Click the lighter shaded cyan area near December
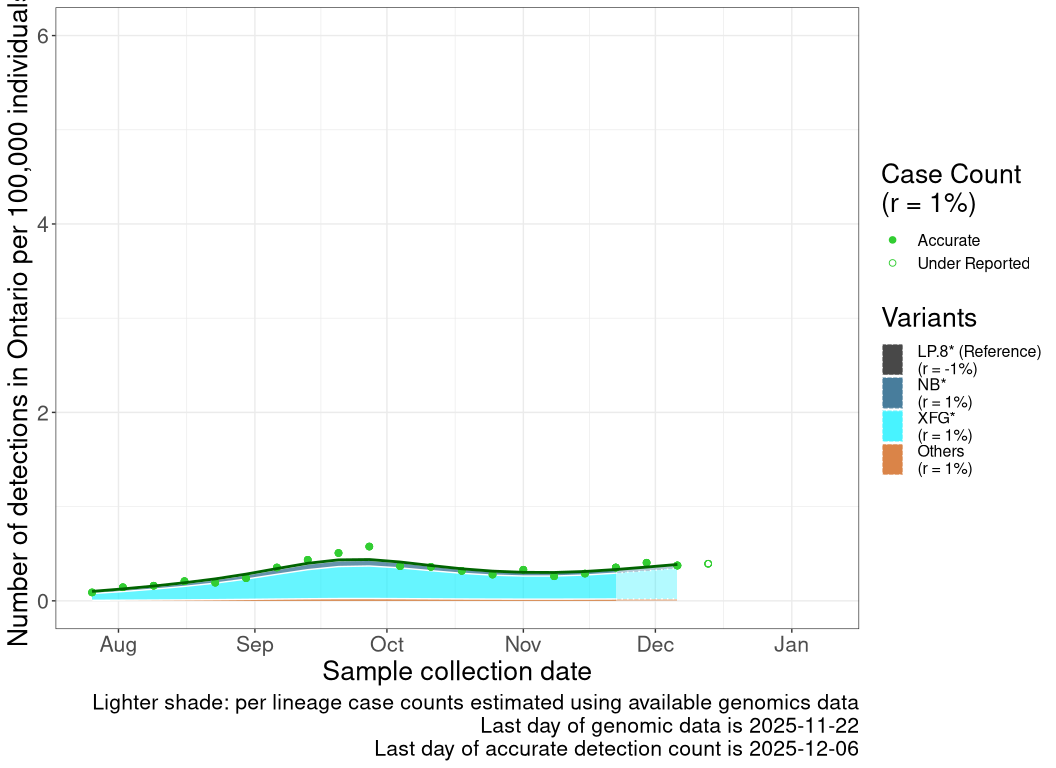The height and width of the screenshot is (768, 1056). click(x=646, y=584)
